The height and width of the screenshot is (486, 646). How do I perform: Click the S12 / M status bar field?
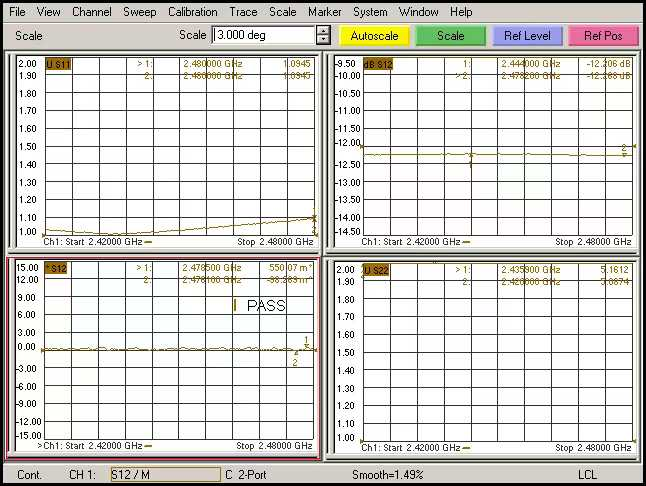tap(164, 475)
